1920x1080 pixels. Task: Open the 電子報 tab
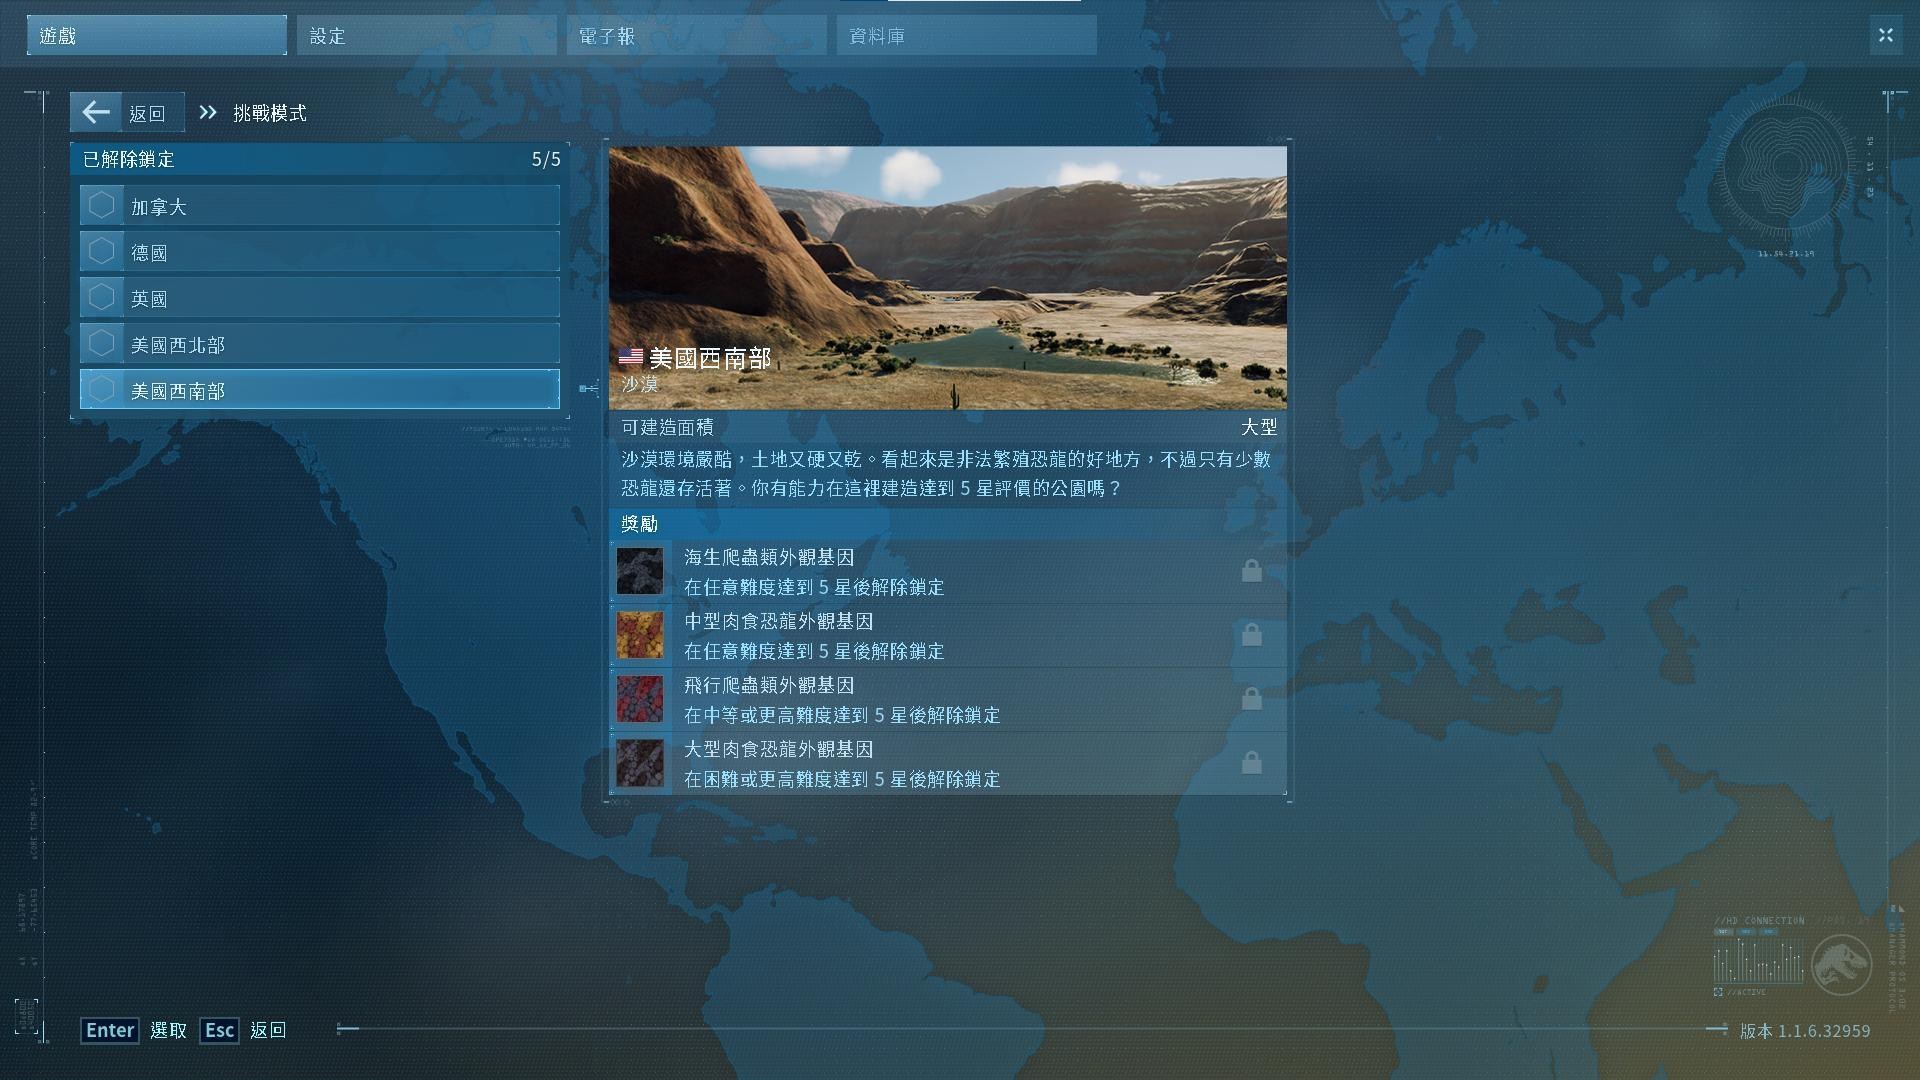(696, 36)
